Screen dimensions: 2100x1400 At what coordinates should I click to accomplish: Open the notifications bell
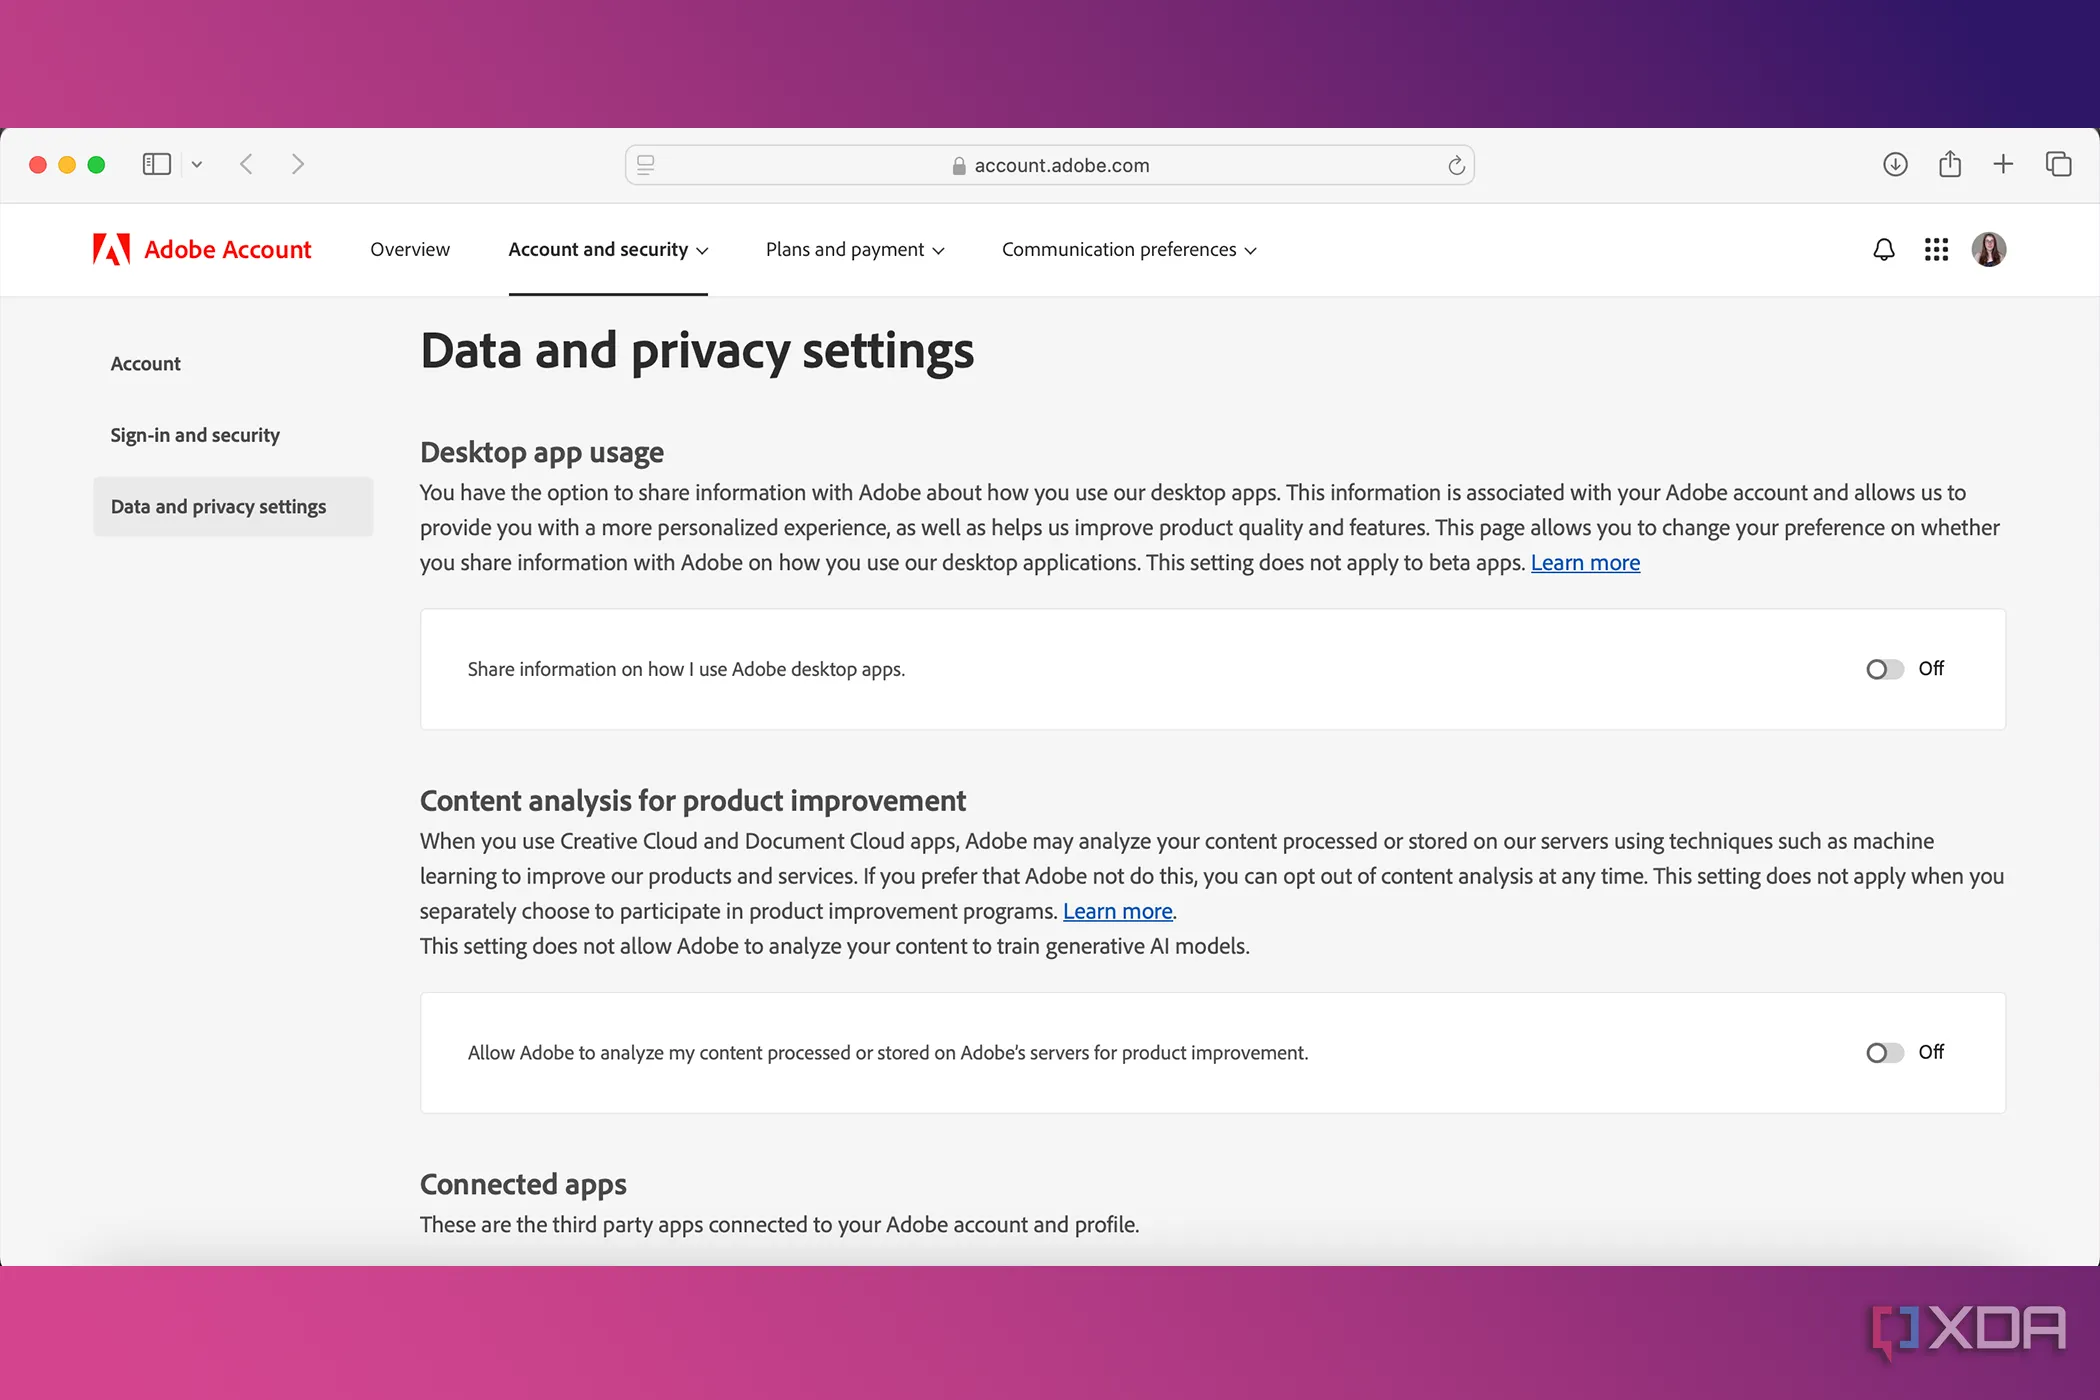click(x=1883, y=249)
